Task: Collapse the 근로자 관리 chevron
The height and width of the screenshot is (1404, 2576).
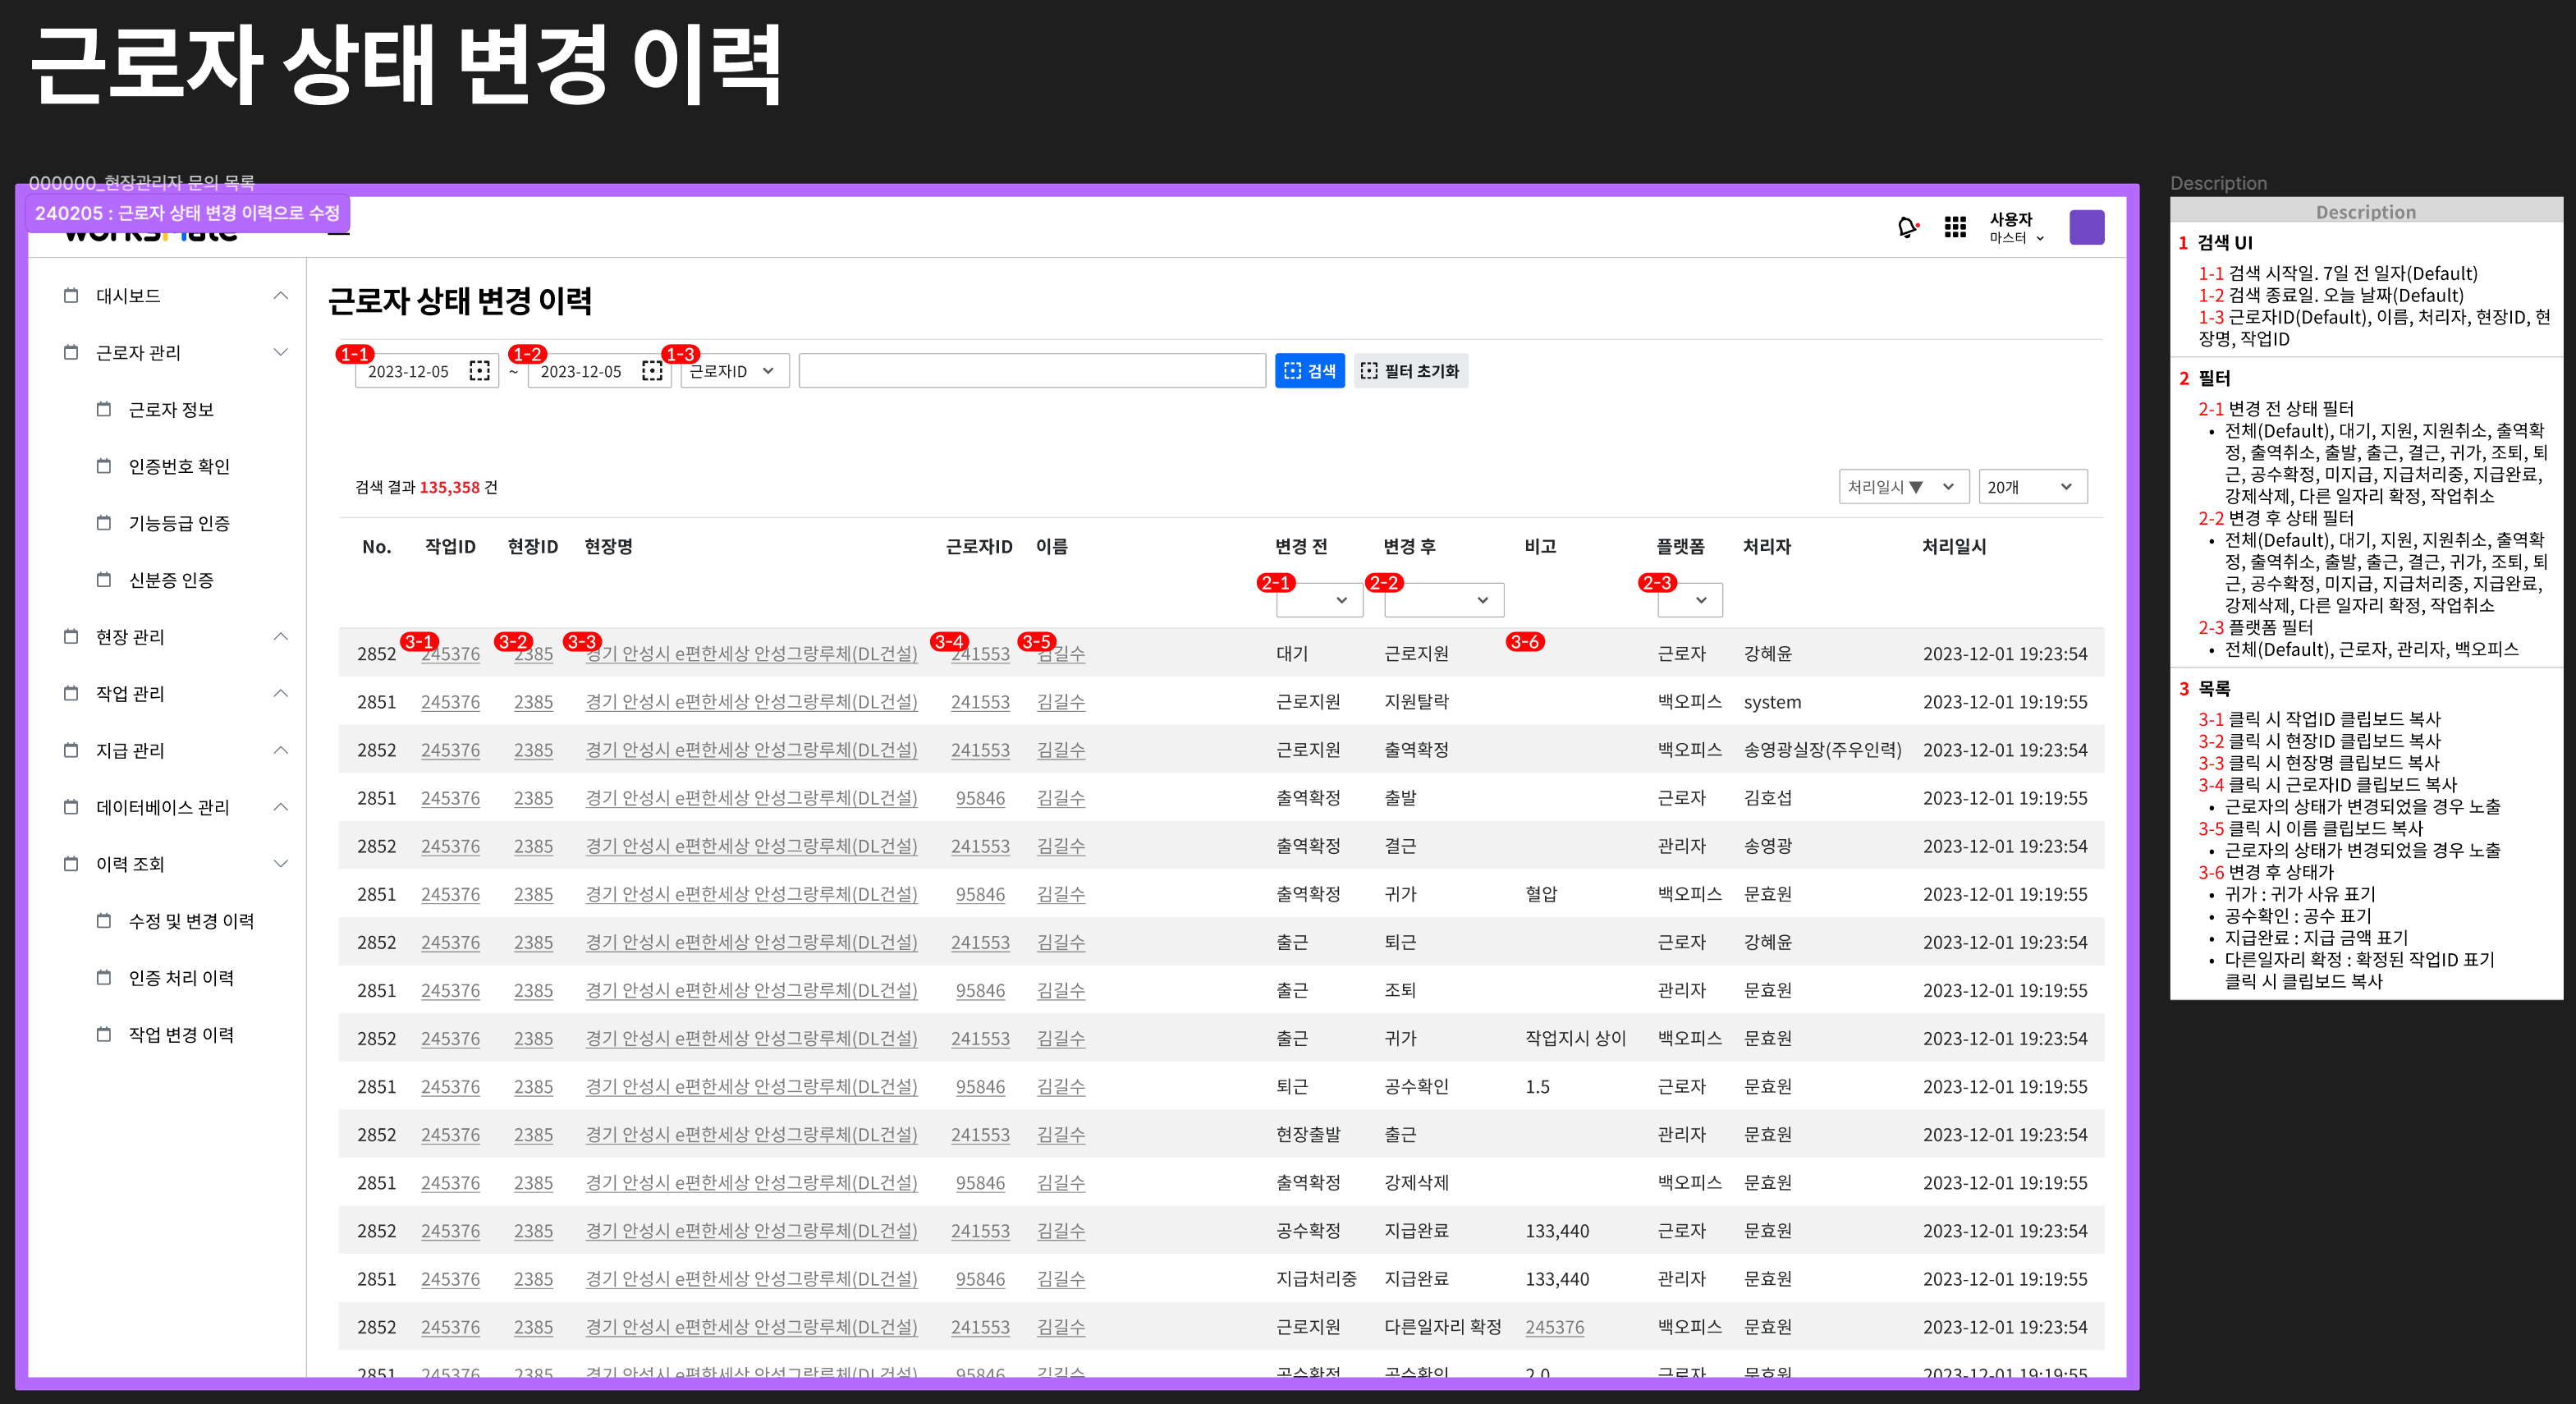Action: pos(281,353)
